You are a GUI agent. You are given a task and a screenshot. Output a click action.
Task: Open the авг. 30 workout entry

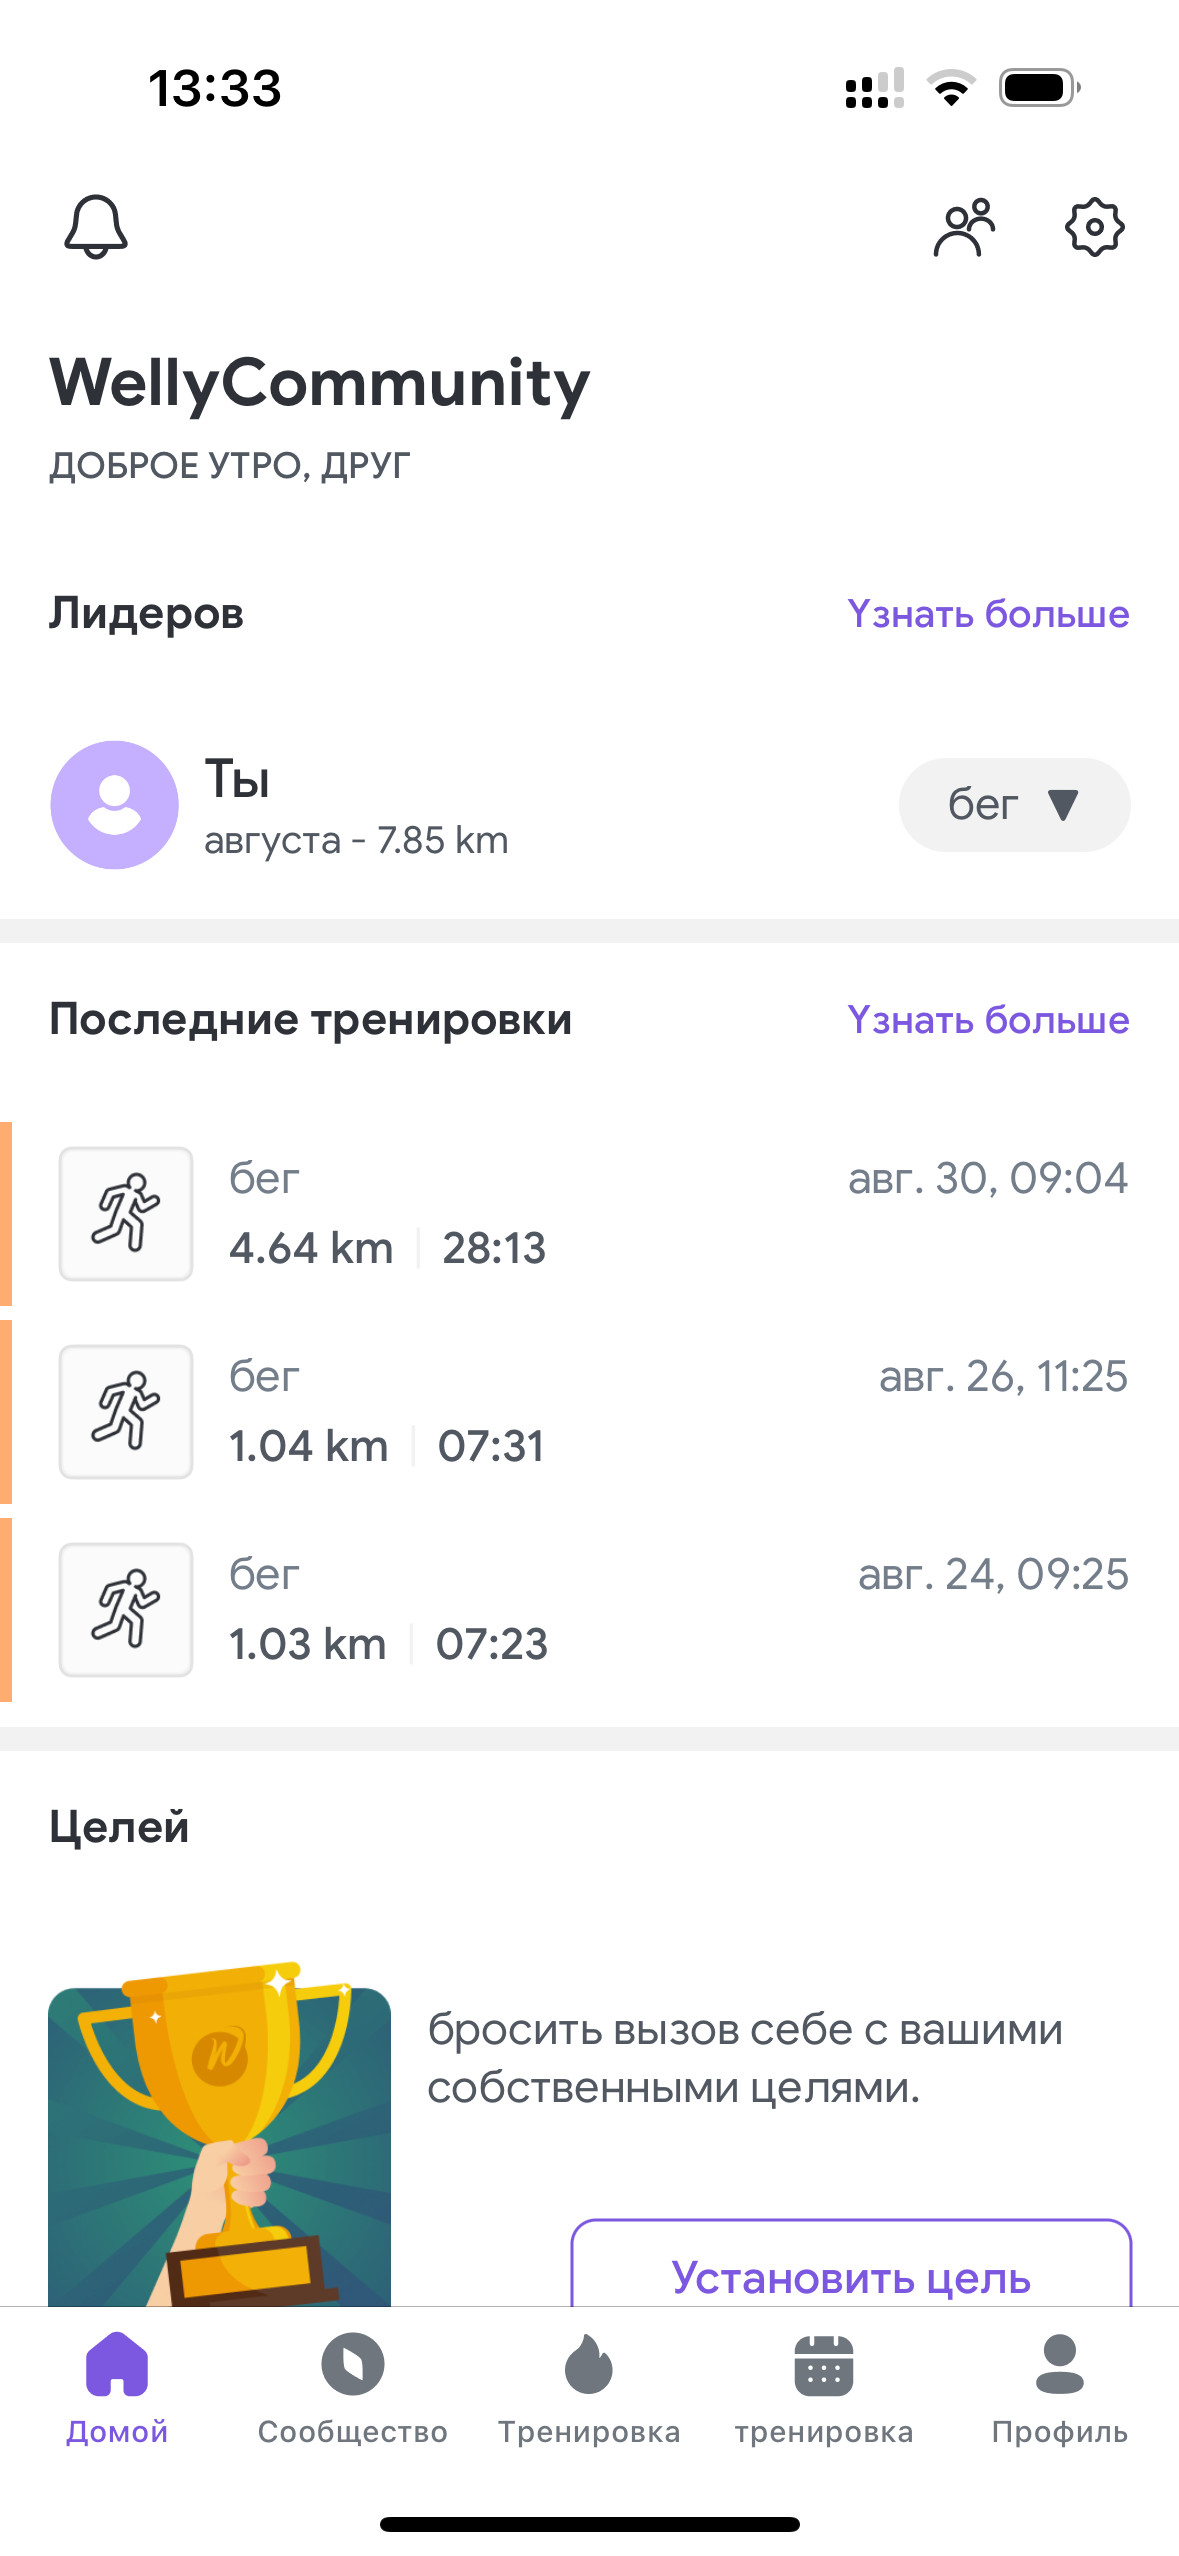point(590,1213)
